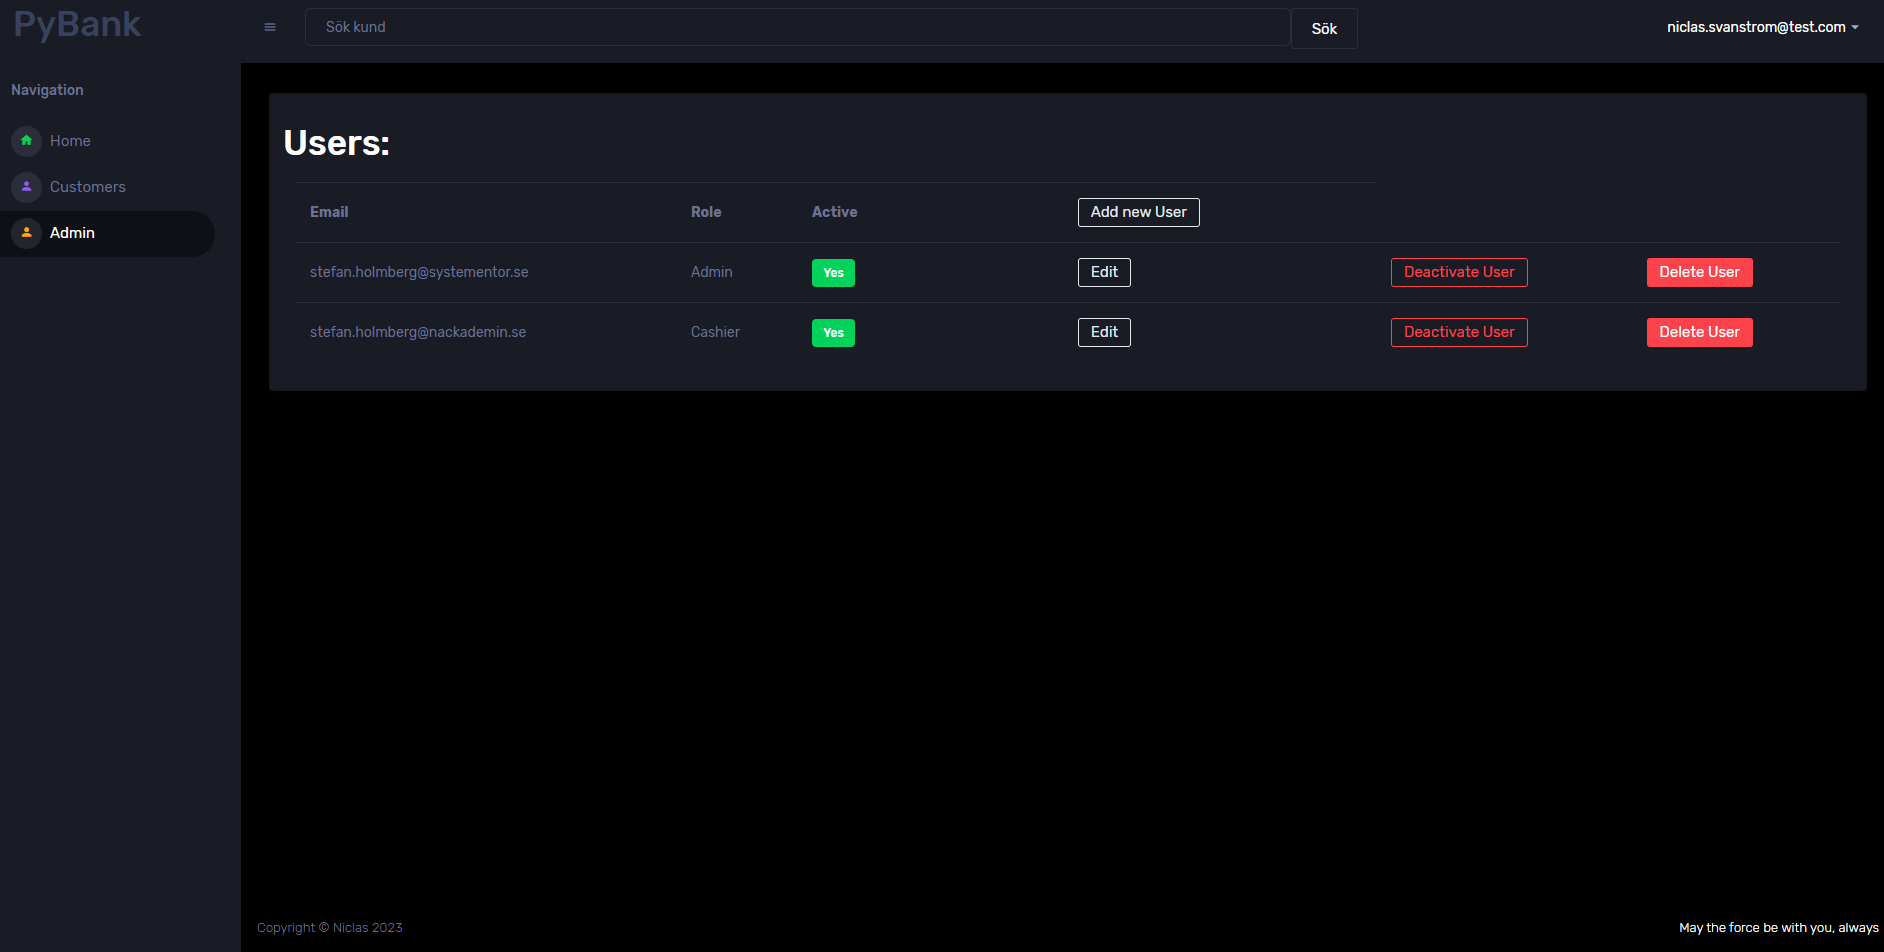Switch to the Customers page
The width and height of the screenshot is (1884, 952).
[x=87, y=187]
